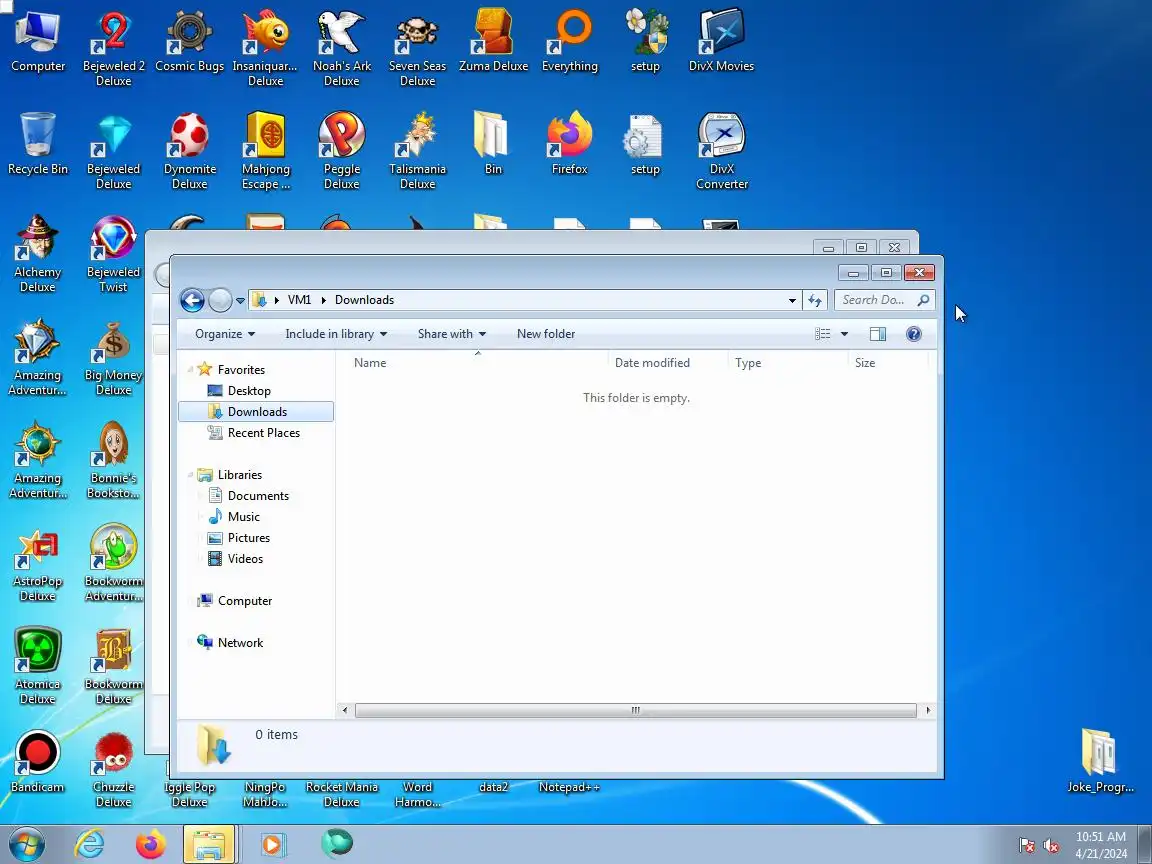Select the Music library
Image resolution: width=1152 pixels, height=864 pixels.
click(243, 516)
